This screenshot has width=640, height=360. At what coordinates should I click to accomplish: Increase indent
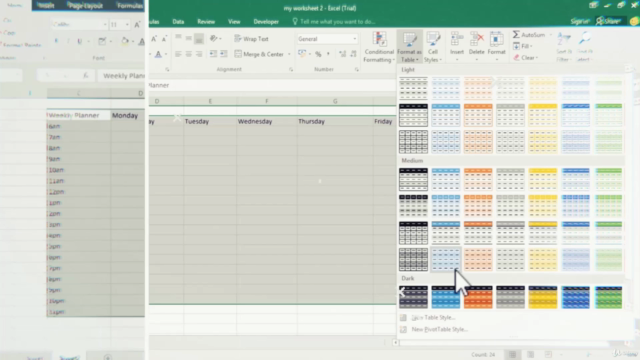224,54
